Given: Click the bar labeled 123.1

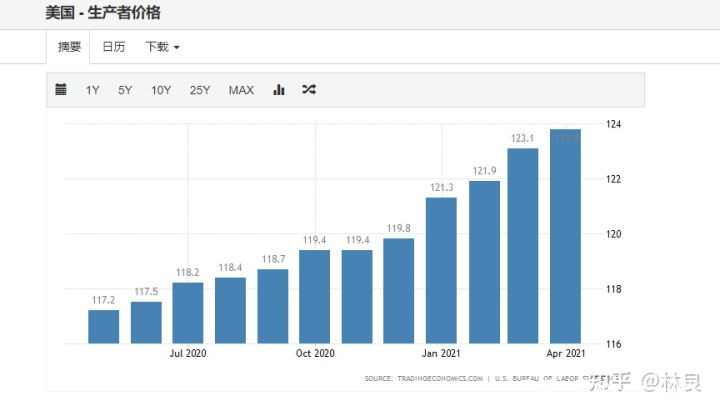Looking at the screenshot, I should pyautogui.click(x=523, y=246).
